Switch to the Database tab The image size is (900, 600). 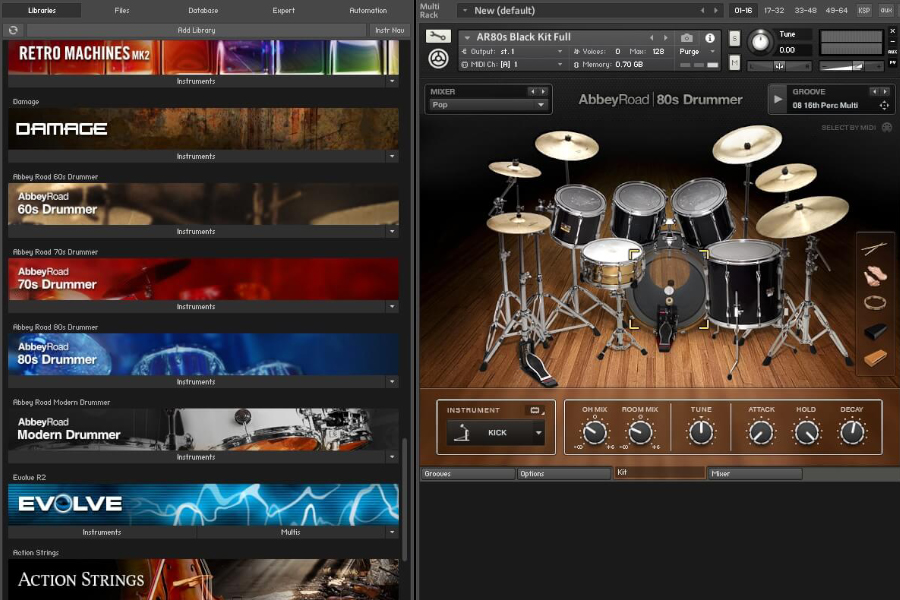(x=203, y=10)
